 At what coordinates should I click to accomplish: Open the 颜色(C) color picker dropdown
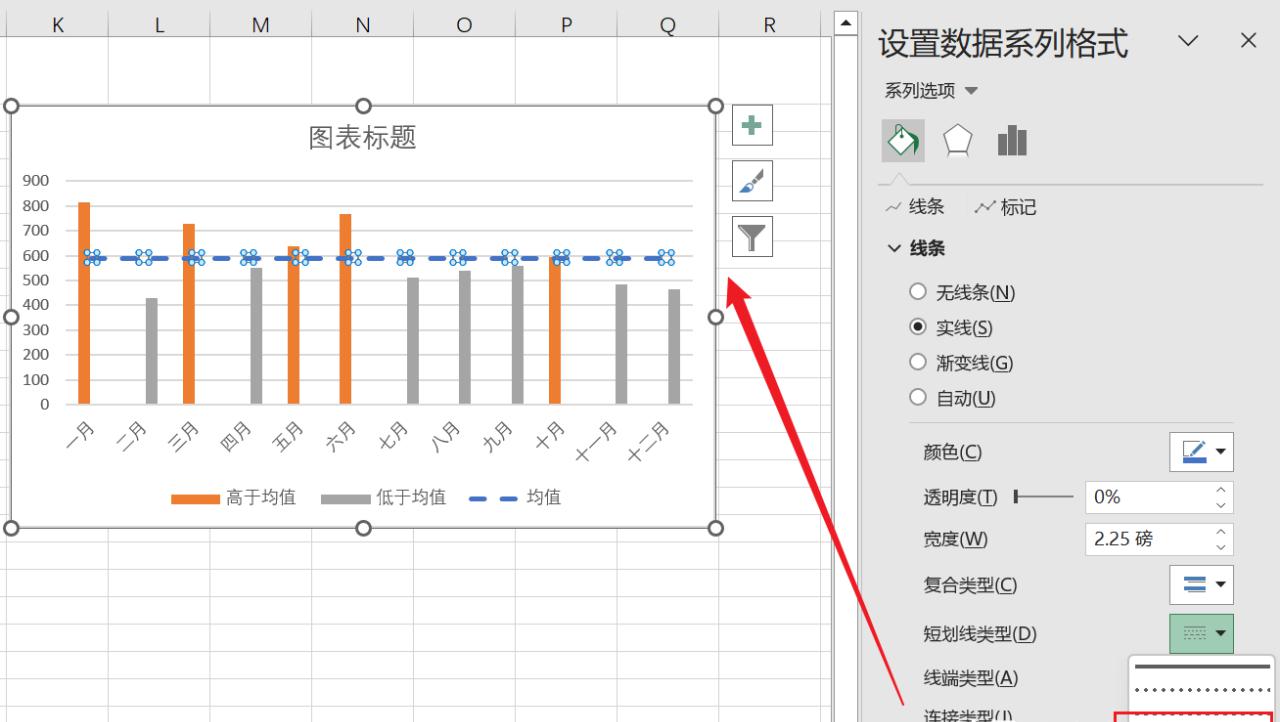click(1201, 452)
